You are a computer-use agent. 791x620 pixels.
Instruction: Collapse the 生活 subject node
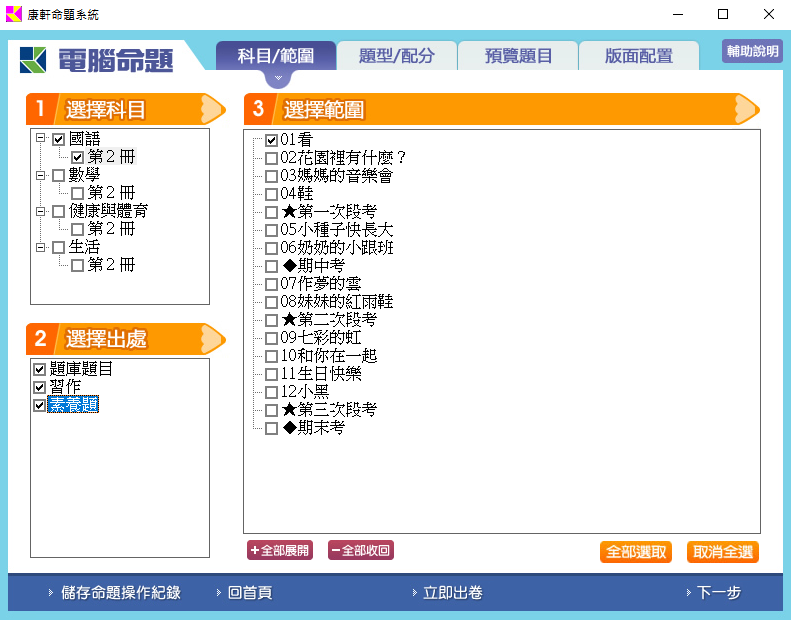40,247
